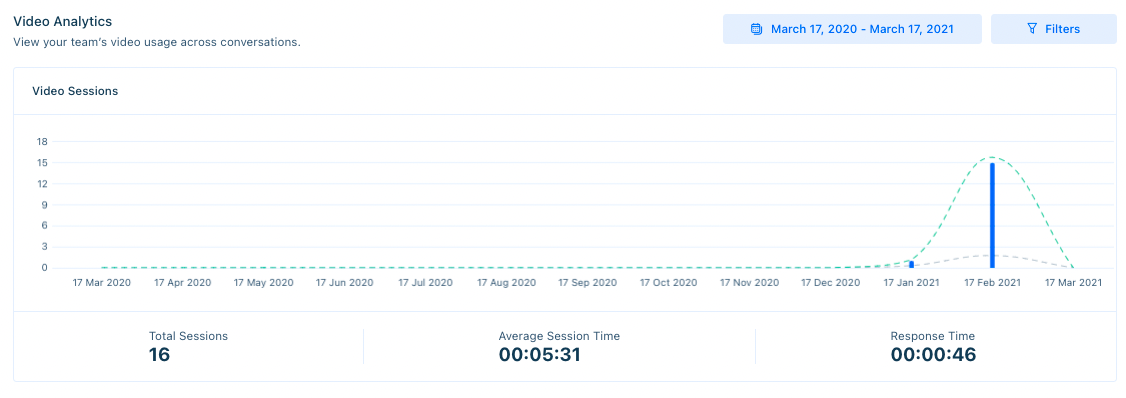Click the 17 Mar 2021 axis label
The width and height of the screenshot is (1126, 398).
pyautogui.click(x=1073, y=283)
